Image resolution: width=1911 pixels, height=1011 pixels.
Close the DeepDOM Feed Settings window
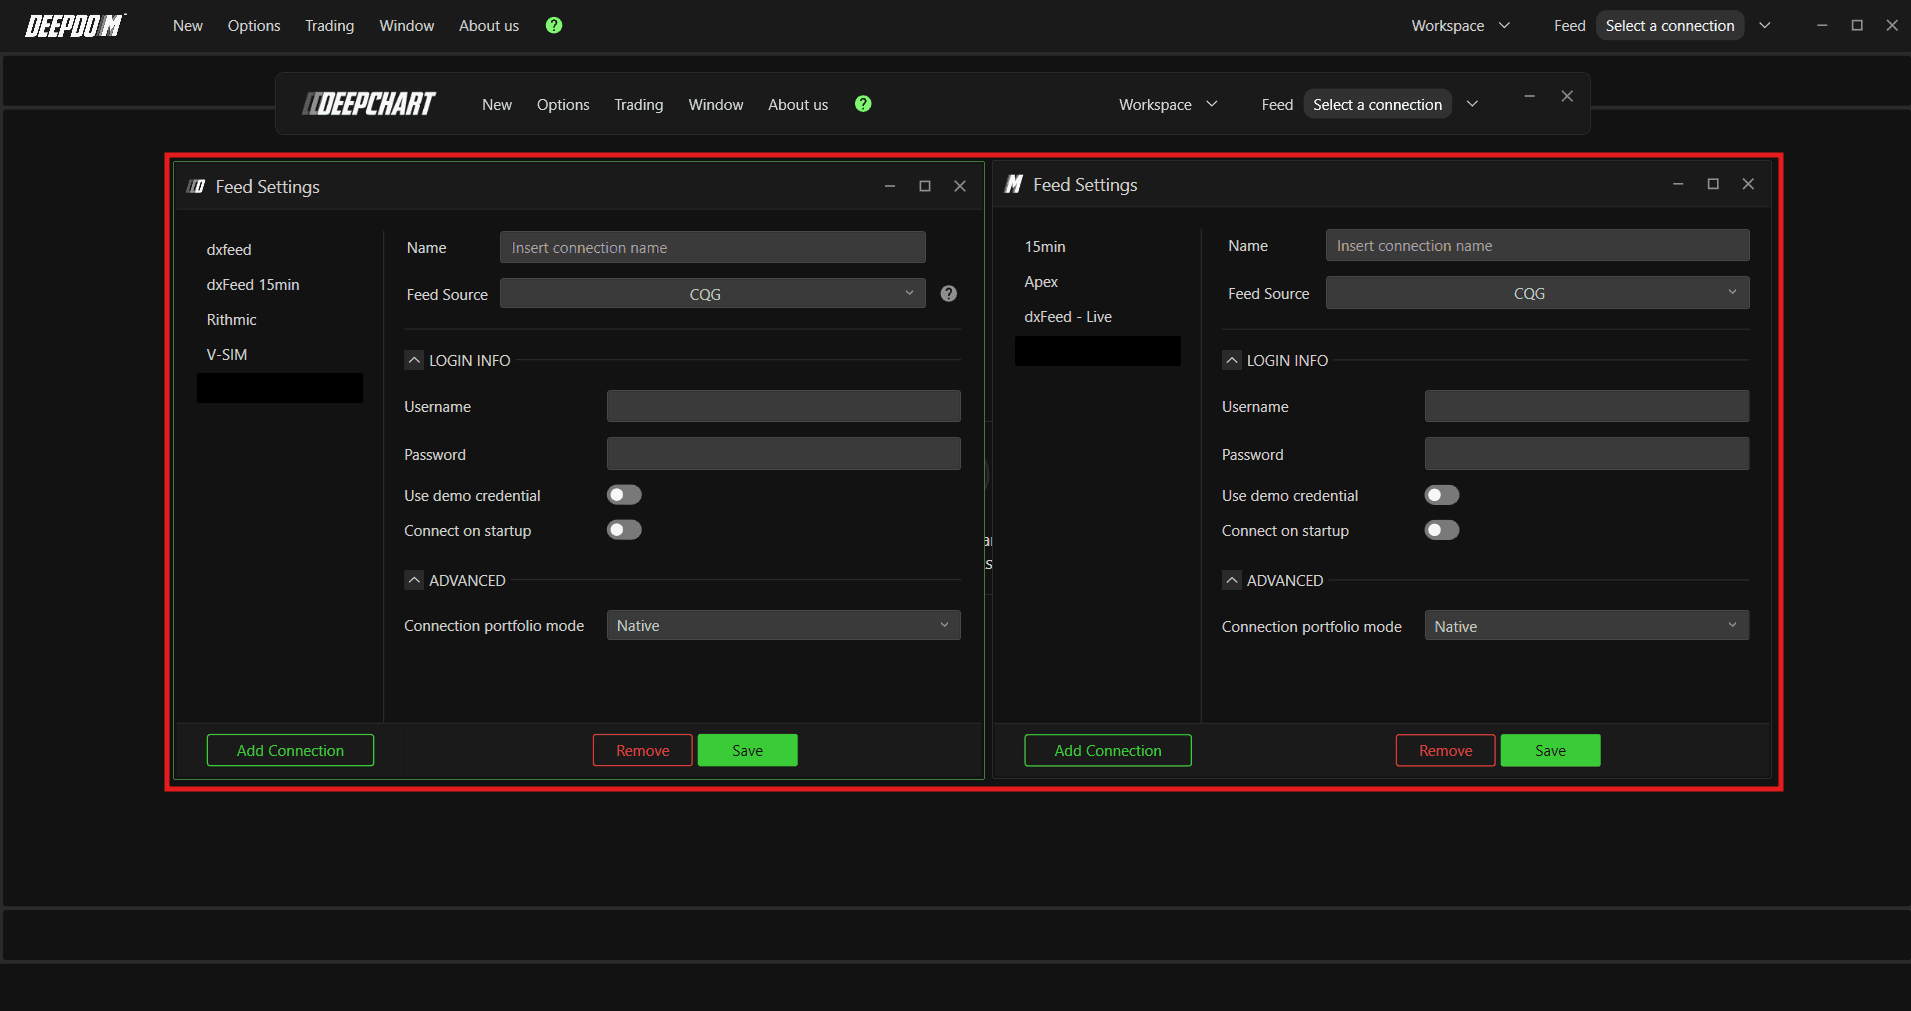(1748, 184)
